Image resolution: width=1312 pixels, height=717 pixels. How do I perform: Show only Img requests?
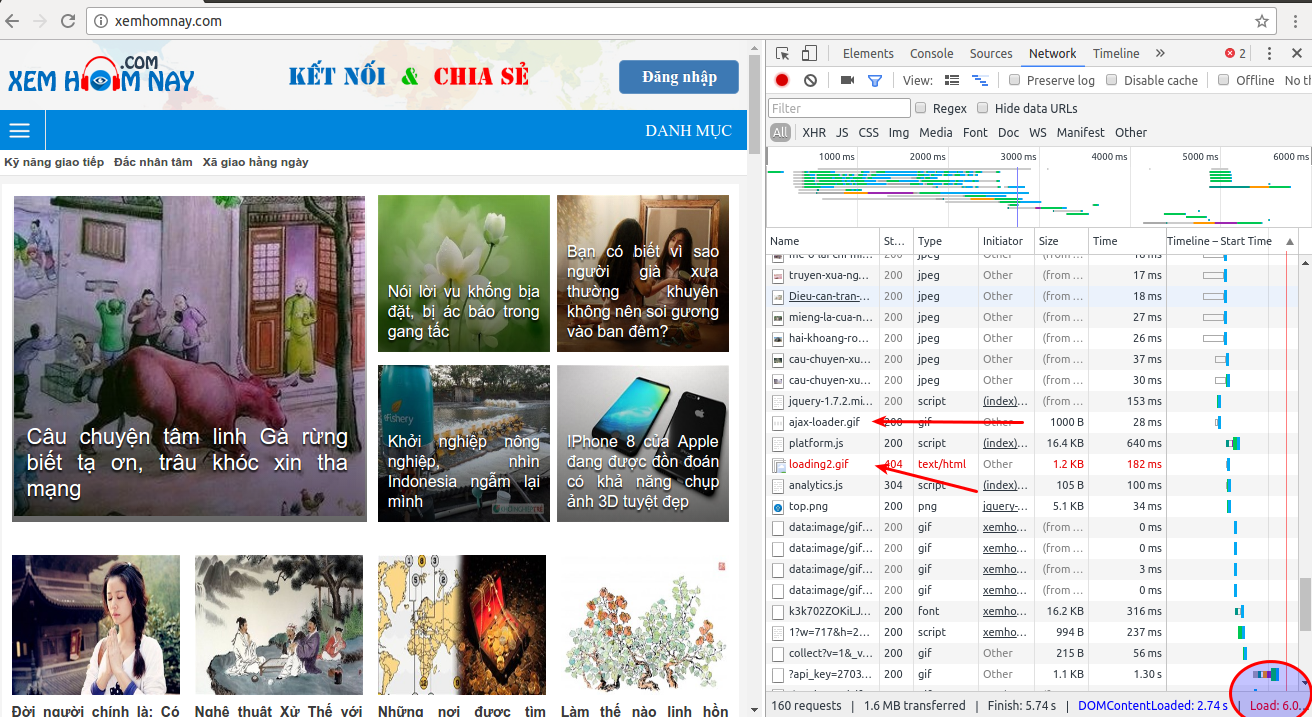pyautogui.click(x=899, y=132)
